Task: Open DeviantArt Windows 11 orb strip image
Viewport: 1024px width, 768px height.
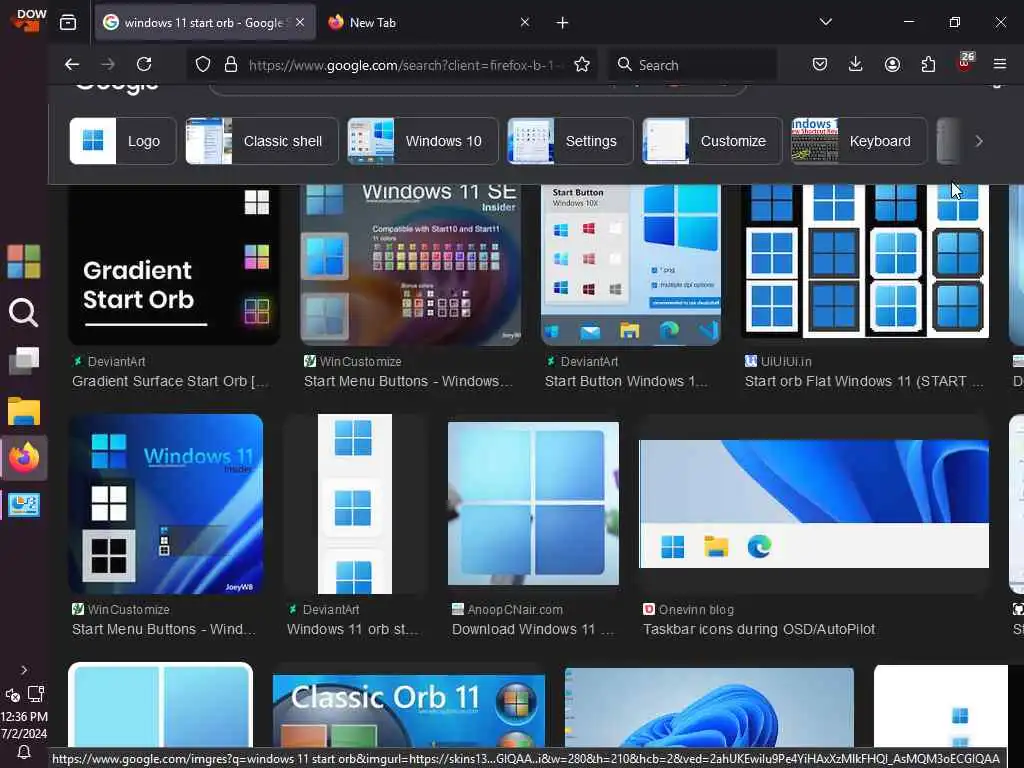Action: click(355, 504)
